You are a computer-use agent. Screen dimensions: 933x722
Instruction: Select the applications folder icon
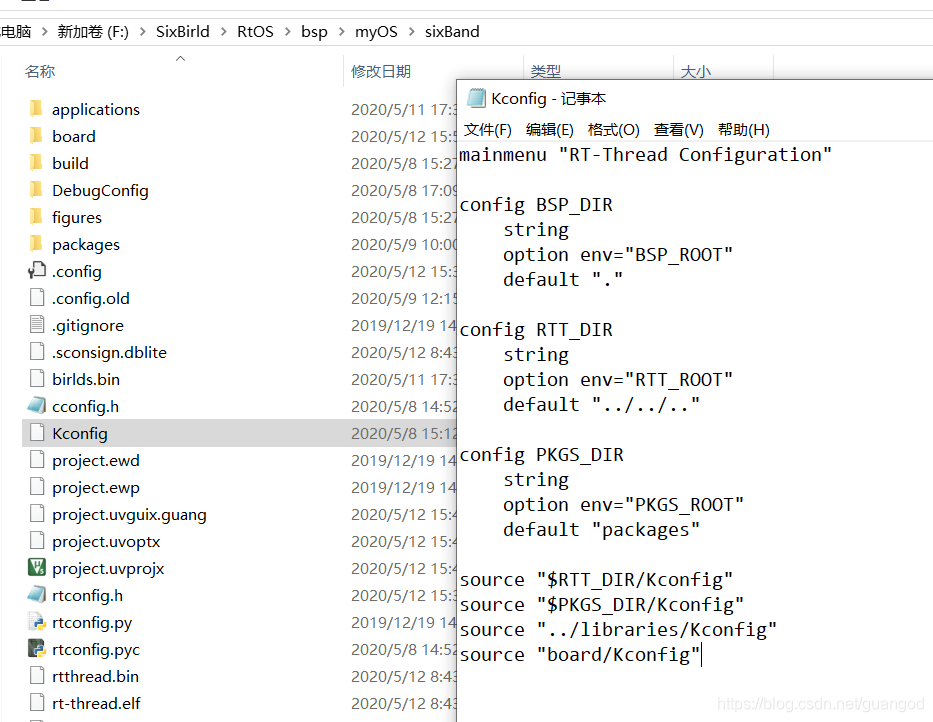point(36,109)
